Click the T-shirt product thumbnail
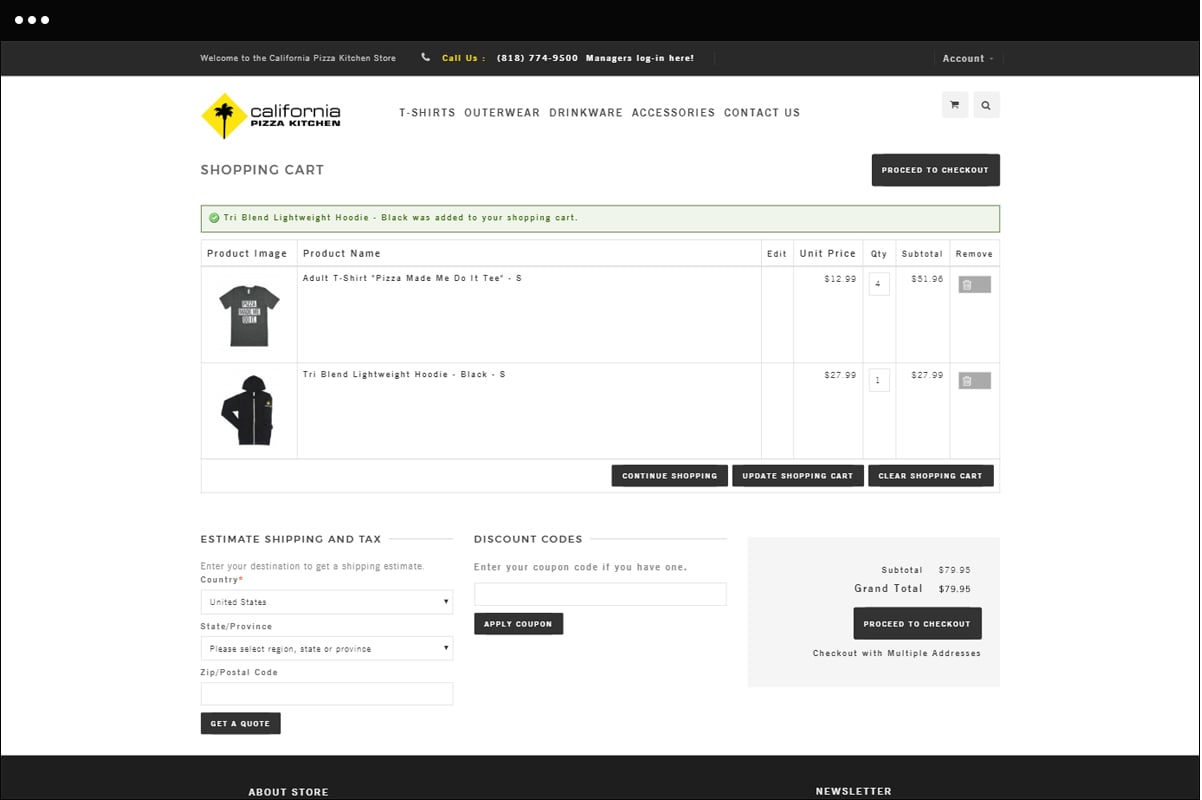Image resolution: width=1202 pixels, height=800 pixels. tap(249, 315)
